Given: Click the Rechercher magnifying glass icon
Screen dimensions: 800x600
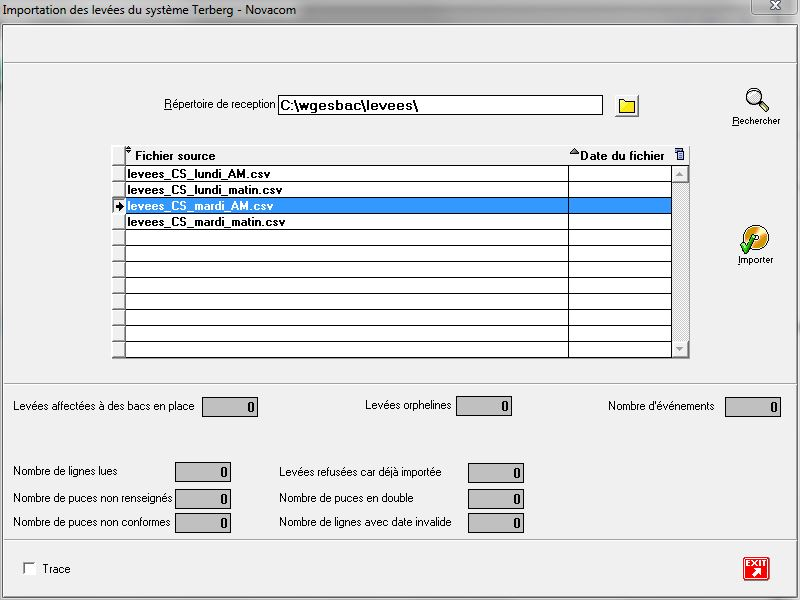Looking at the screenshot, I should click(756, 101).
